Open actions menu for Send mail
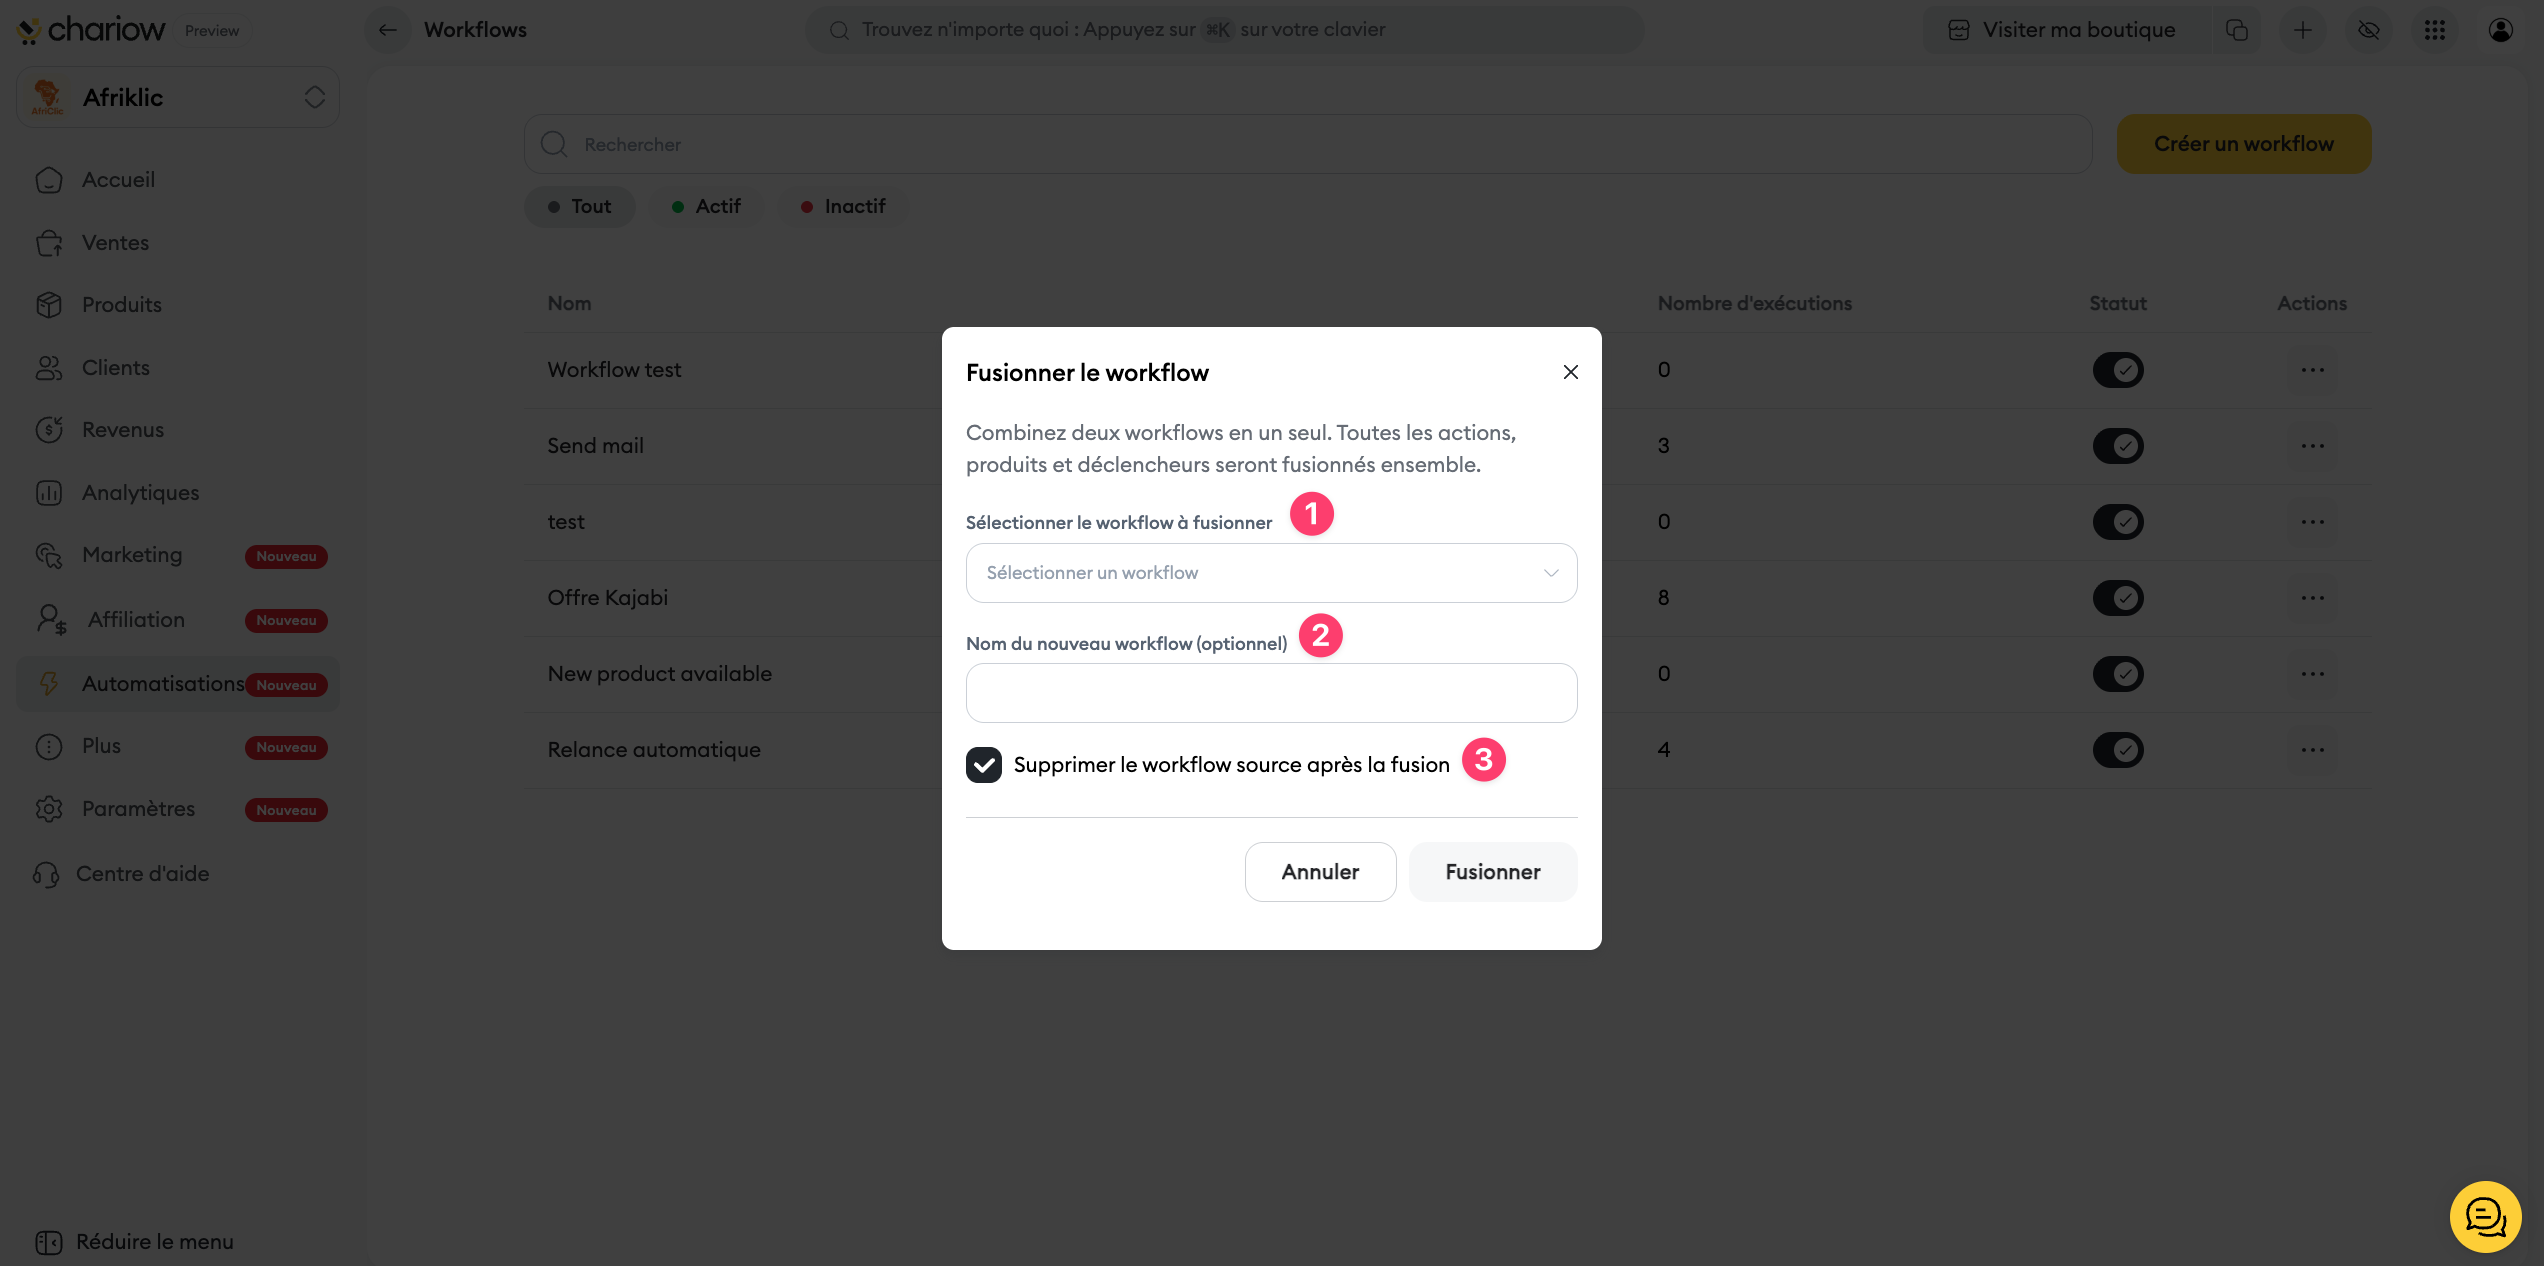The height and width of the screenshot is (1266, 2544). click(x=2312, y=446)
